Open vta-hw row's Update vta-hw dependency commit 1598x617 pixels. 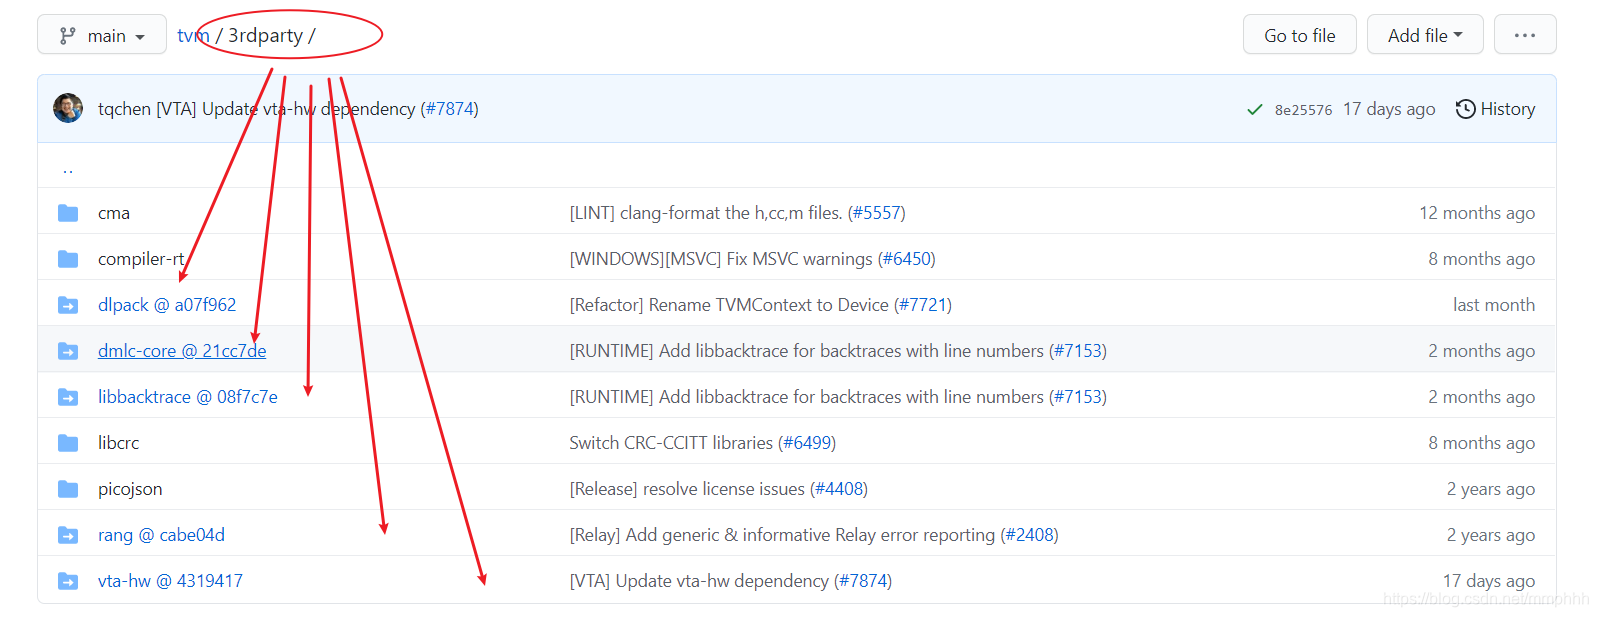click(699, 581)
